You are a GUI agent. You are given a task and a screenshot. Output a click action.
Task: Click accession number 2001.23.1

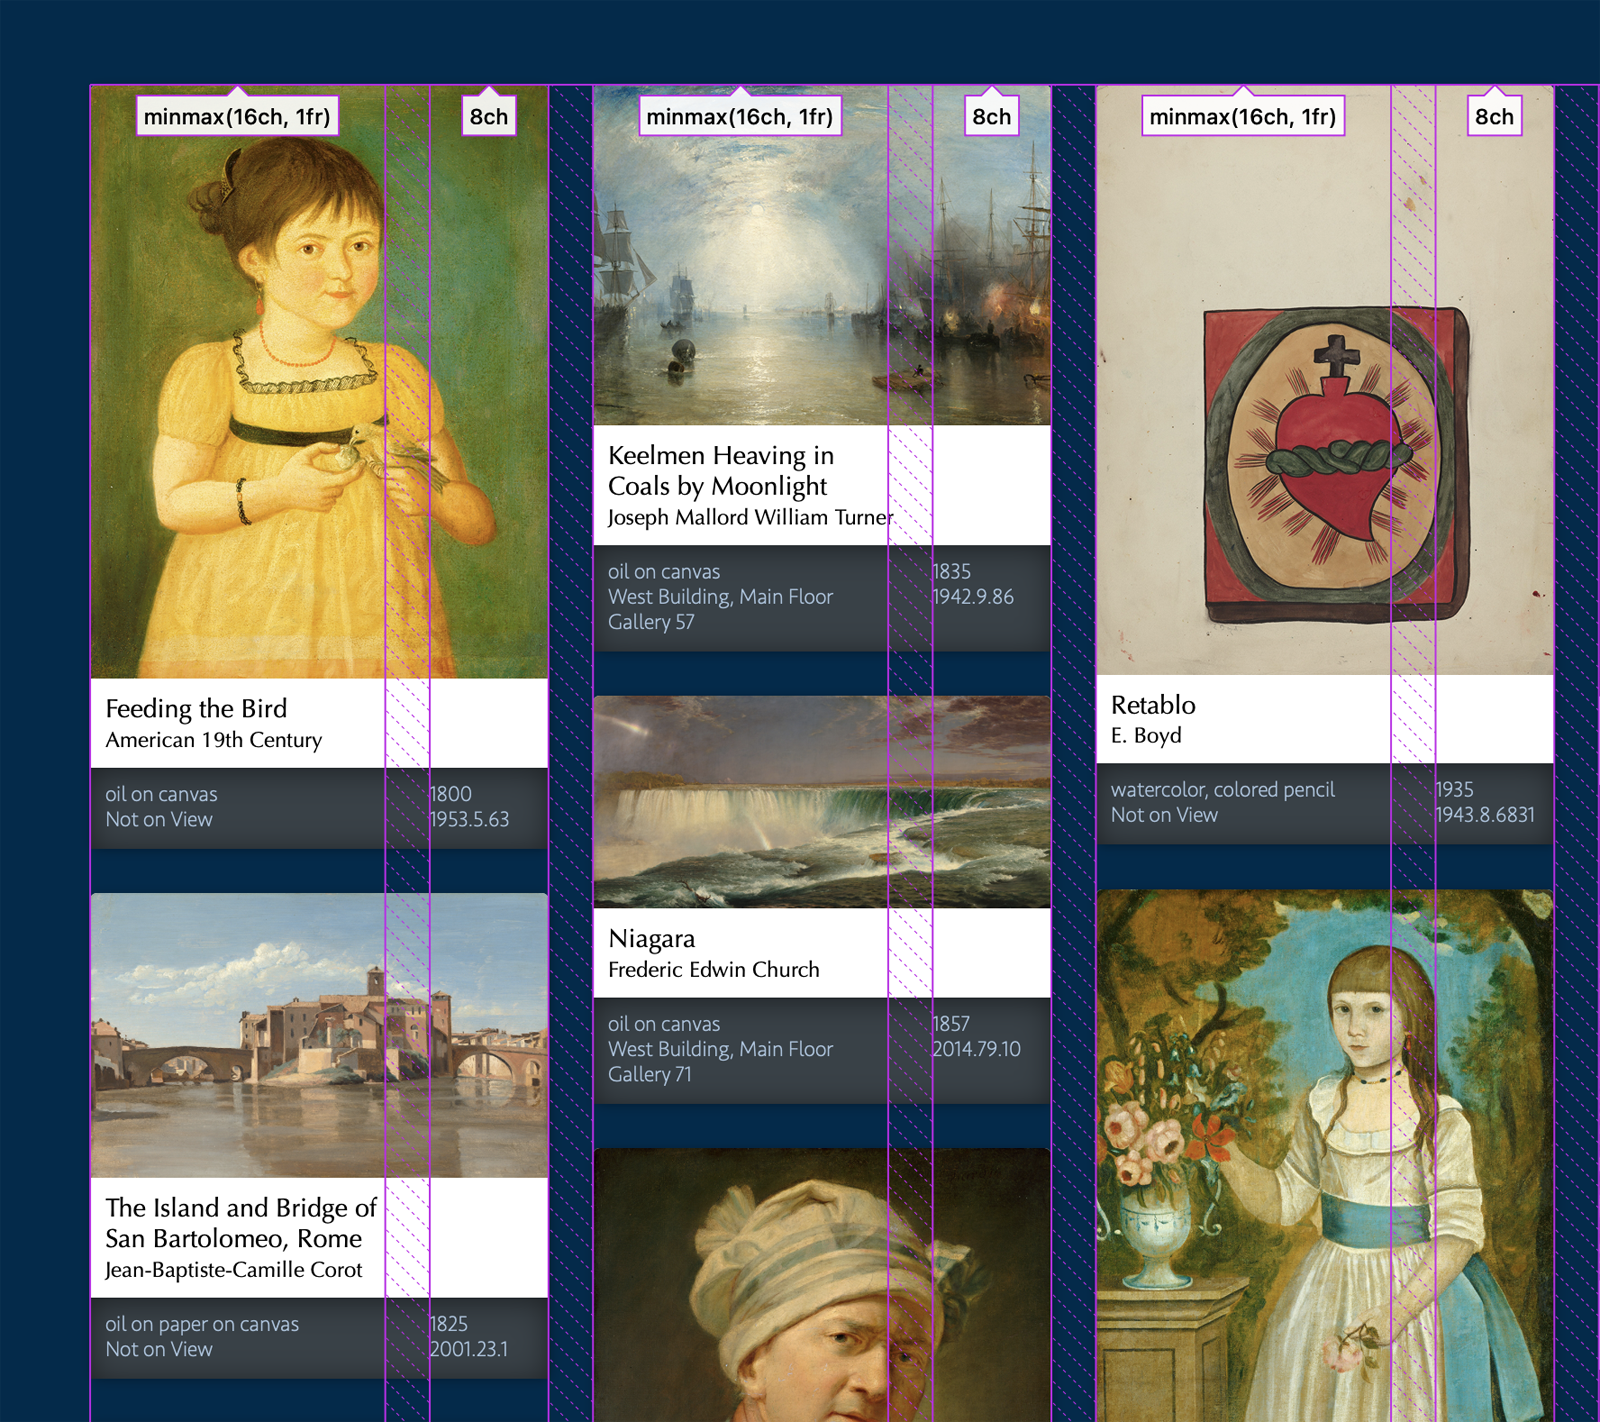[x=469, y=1349]
